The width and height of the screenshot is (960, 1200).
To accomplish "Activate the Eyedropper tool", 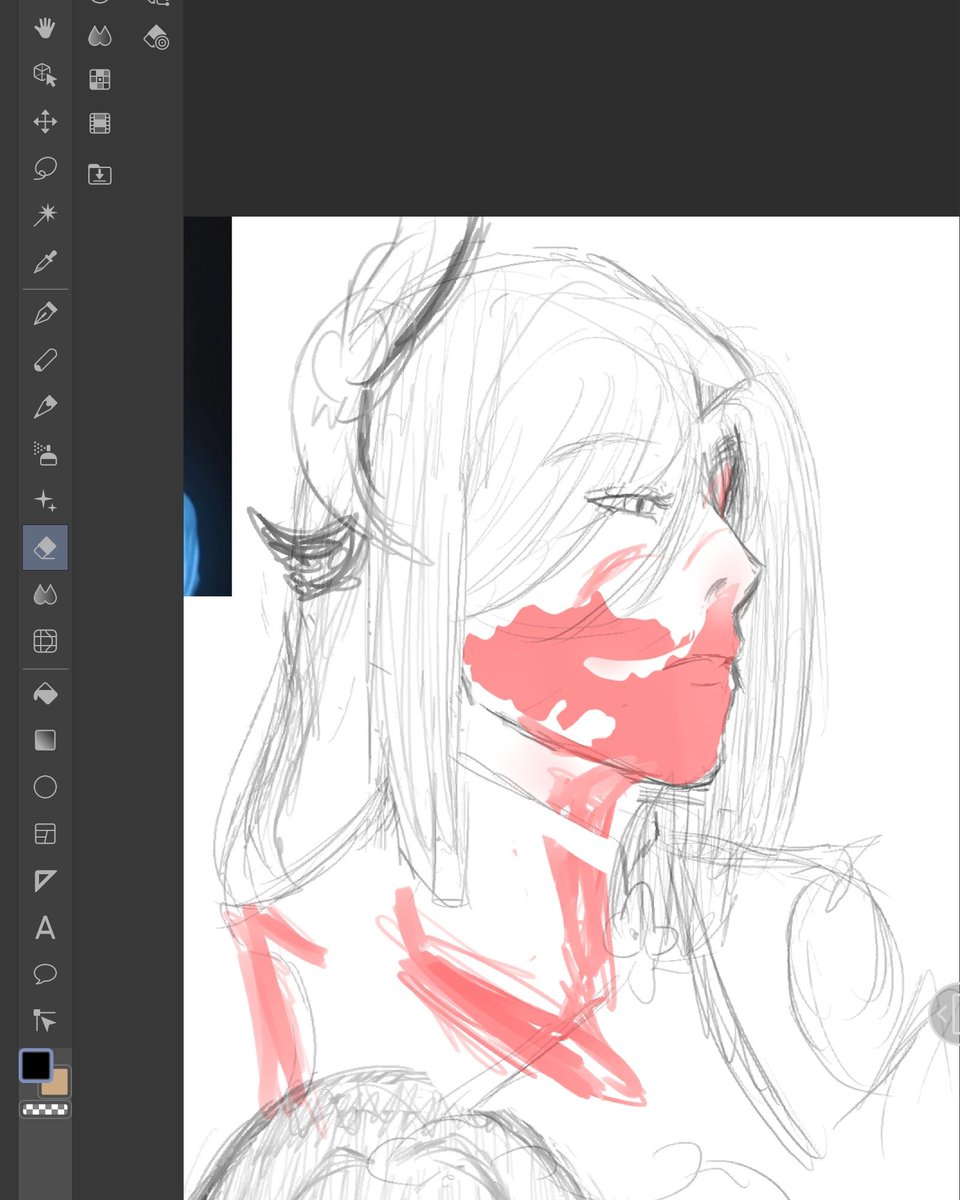I will [45, 262].
